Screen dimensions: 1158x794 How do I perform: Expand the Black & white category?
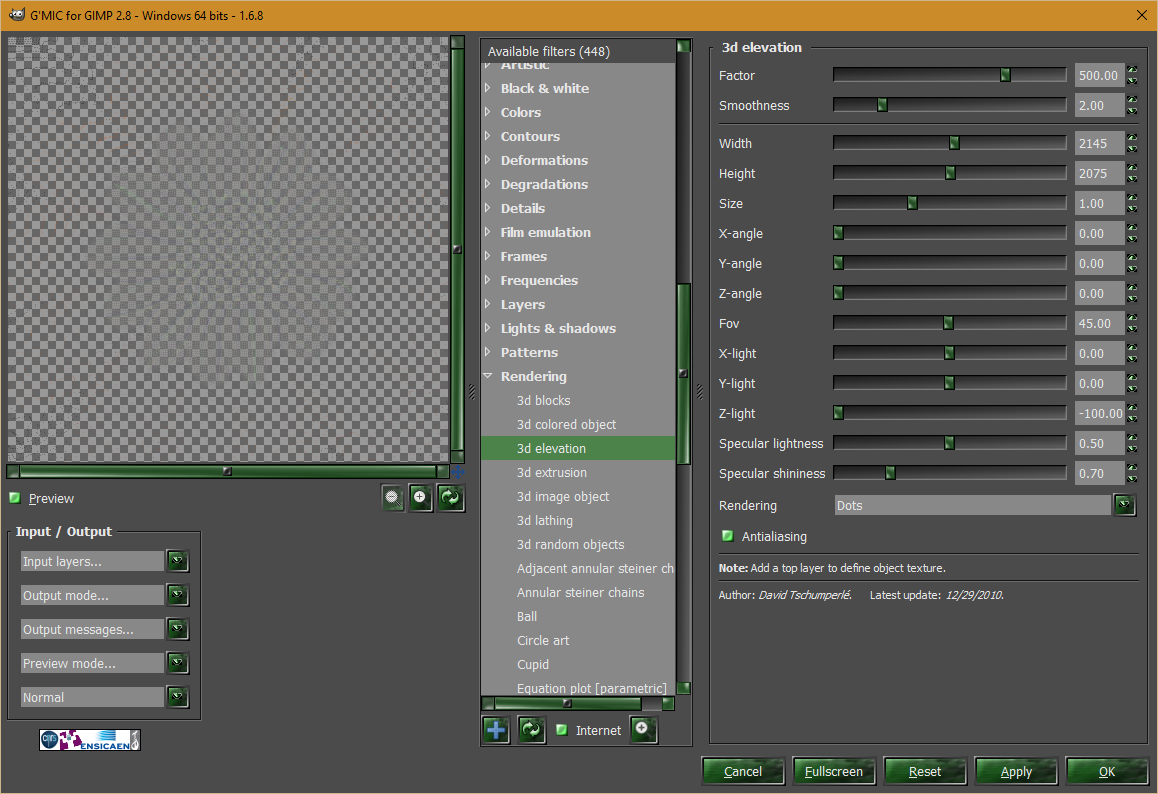pos(487,88)
